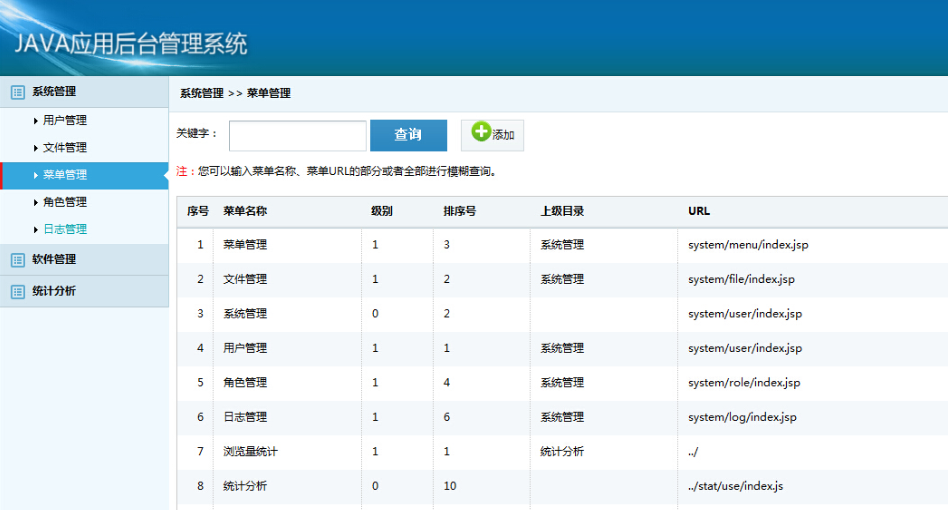The image size is (948, 510).
Task: Collapse the 系统管理 sidebar section
Action: (x=54, y=92)
